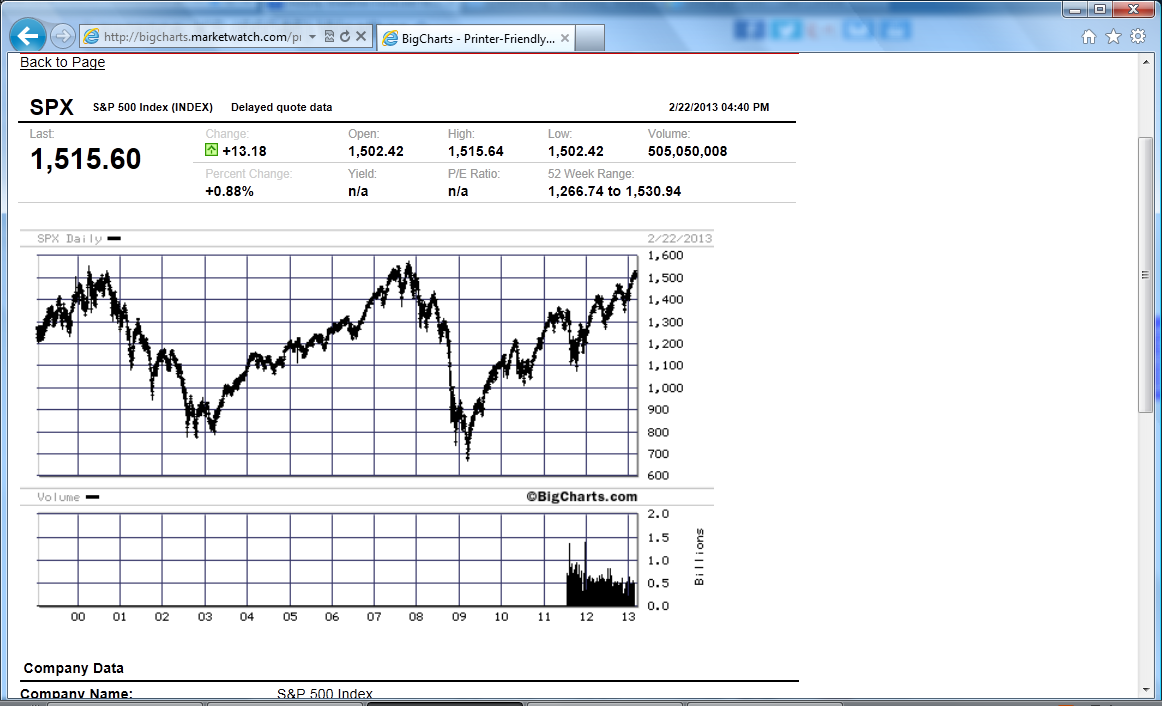Viewport: 1162px width, 706px height.
Task: Click the Company Name value S&P 500 Index
Action: point(325,694)
